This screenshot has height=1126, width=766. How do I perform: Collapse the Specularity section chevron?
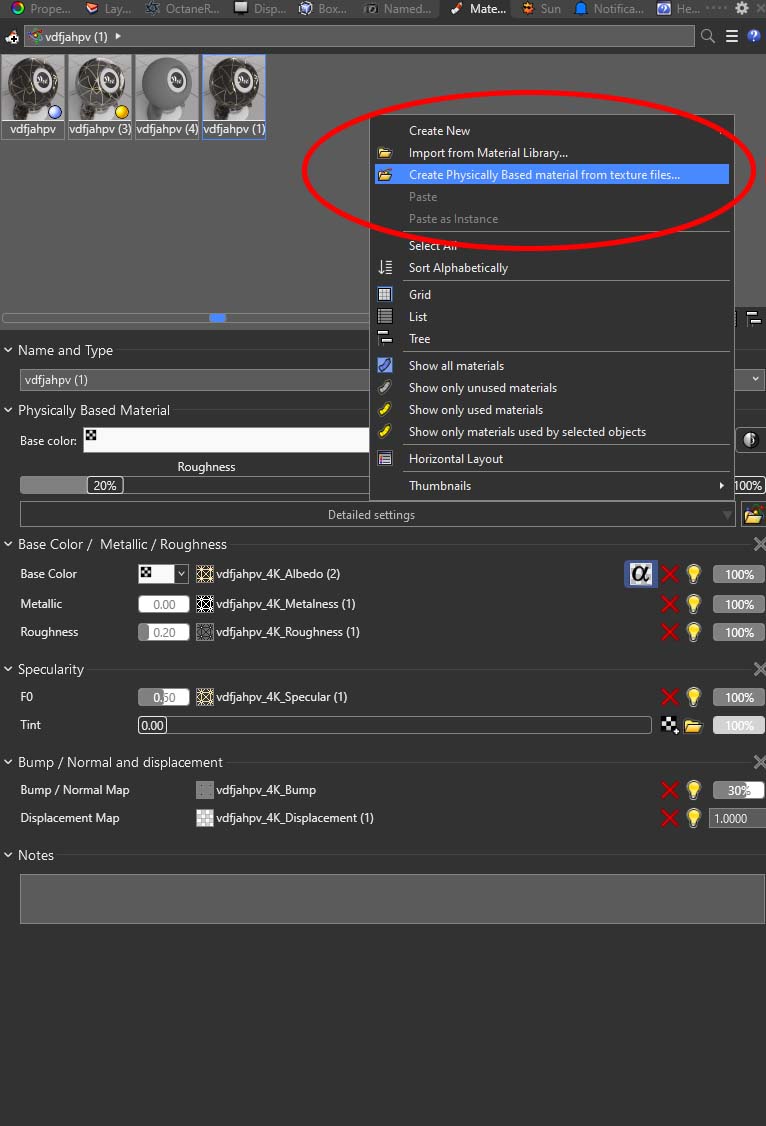click(8, 669)
